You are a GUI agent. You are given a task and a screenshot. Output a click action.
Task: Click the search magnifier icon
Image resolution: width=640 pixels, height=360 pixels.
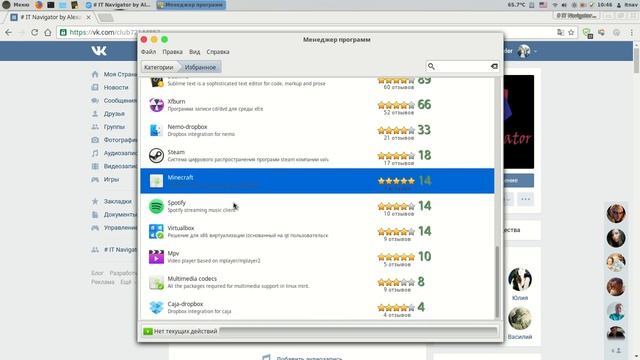click(431, 66)
